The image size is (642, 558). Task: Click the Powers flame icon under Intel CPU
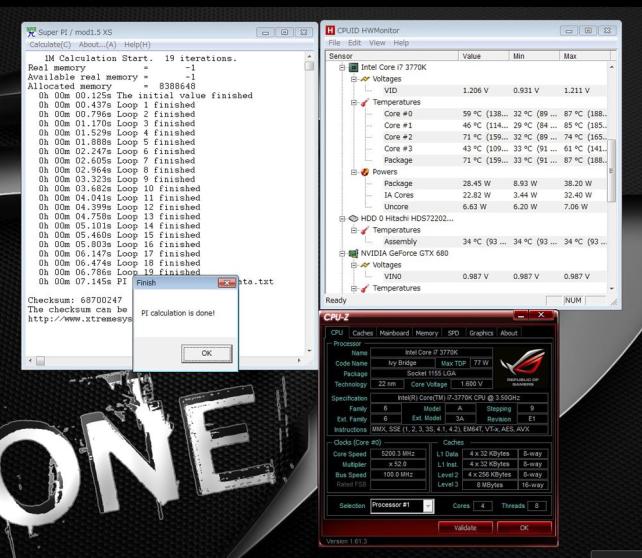click(x=365, y=172)
